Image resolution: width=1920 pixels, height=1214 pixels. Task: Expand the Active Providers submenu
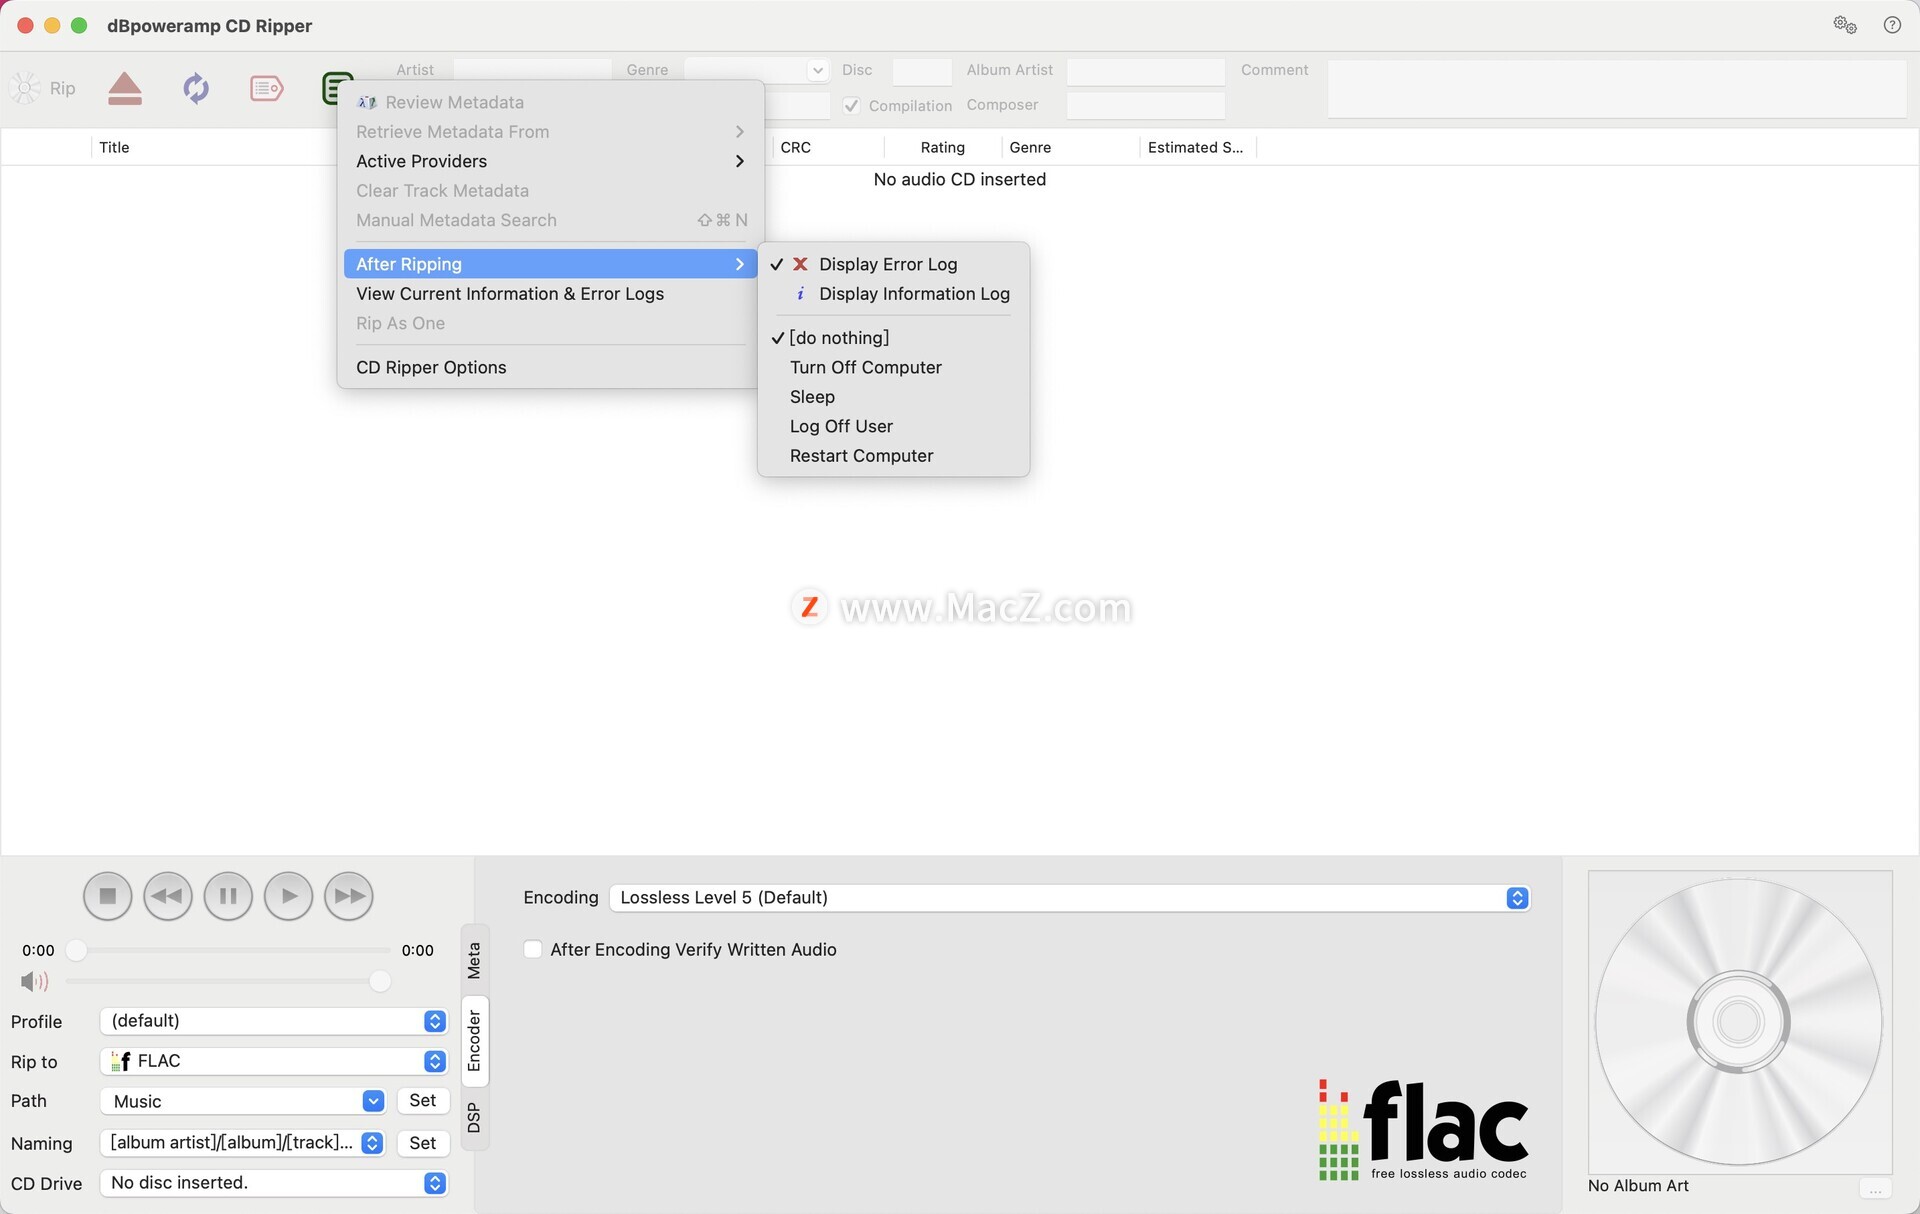pyautogui.click(x=550, y=161)
